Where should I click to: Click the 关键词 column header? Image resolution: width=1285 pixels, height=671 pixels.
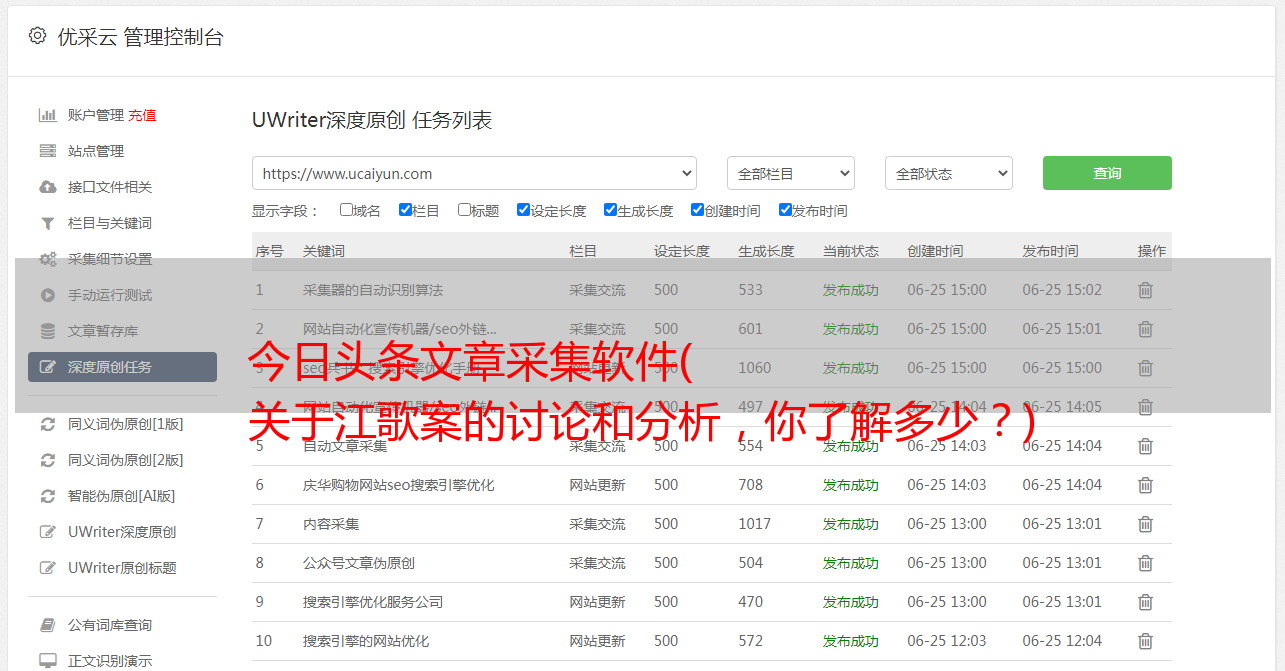324,251
